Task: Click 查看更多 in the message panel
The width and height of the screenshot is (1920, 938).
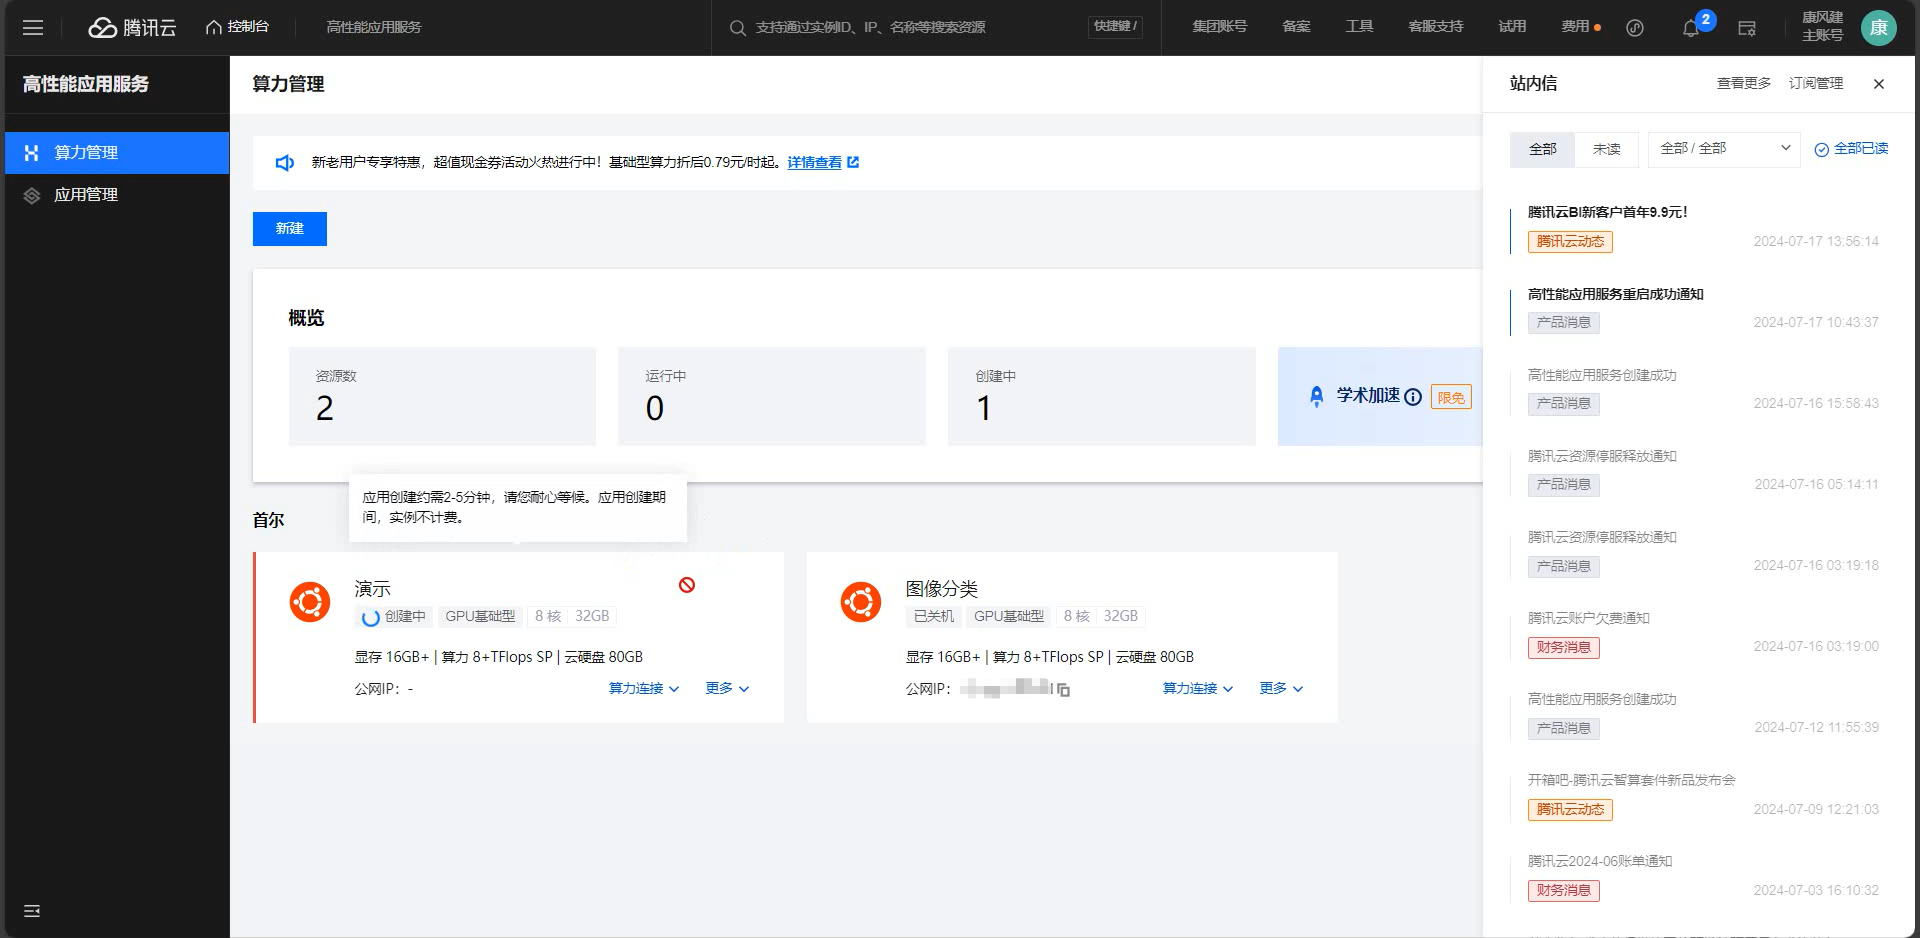Action: [1744, 84]
